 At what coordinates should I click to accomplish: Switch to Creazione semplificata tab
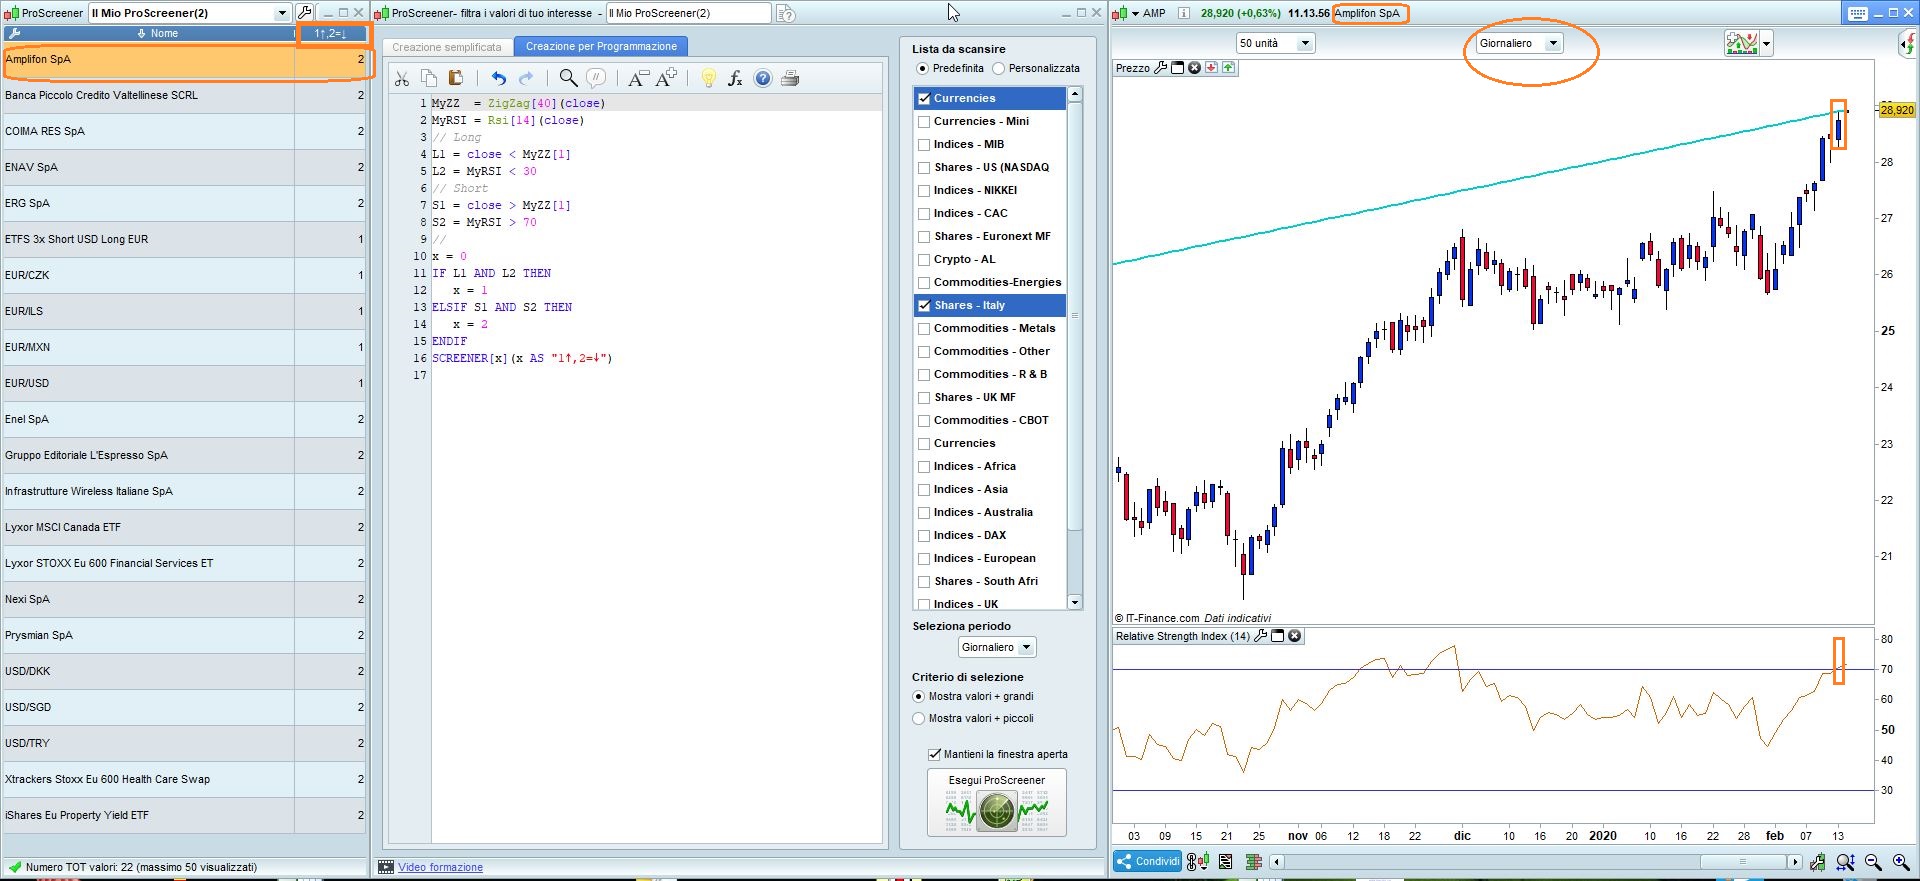[447, 47]
